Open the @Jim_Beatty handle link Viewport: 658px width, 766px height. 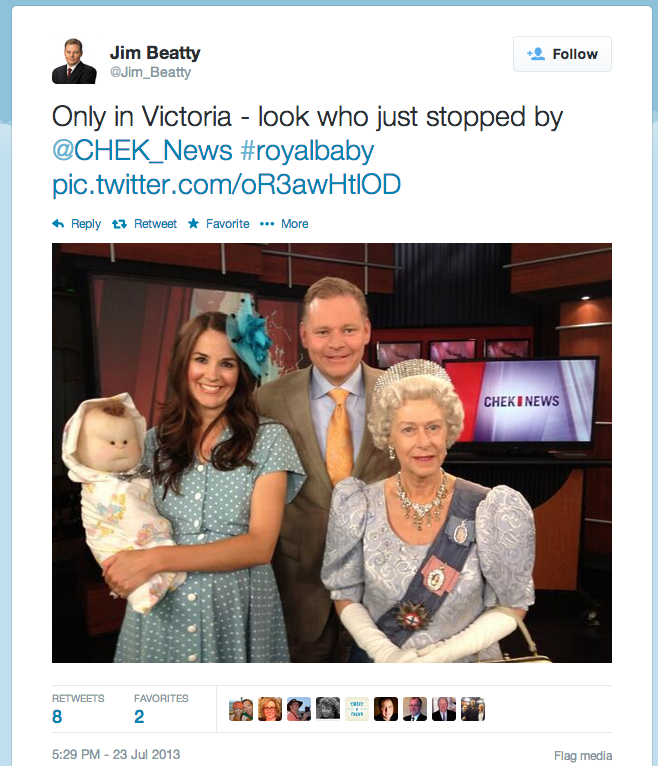coord(150,72)
